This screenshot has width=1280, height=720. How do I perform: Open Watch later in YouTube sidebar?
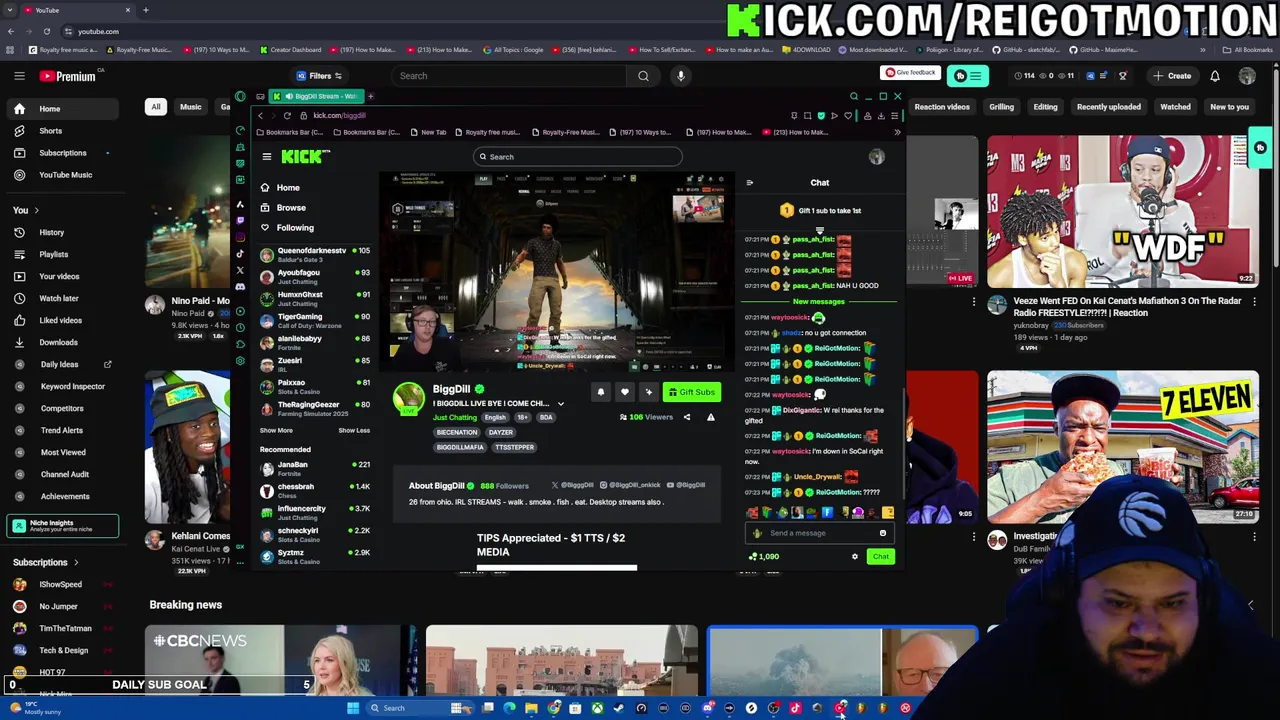pos(60,298)
